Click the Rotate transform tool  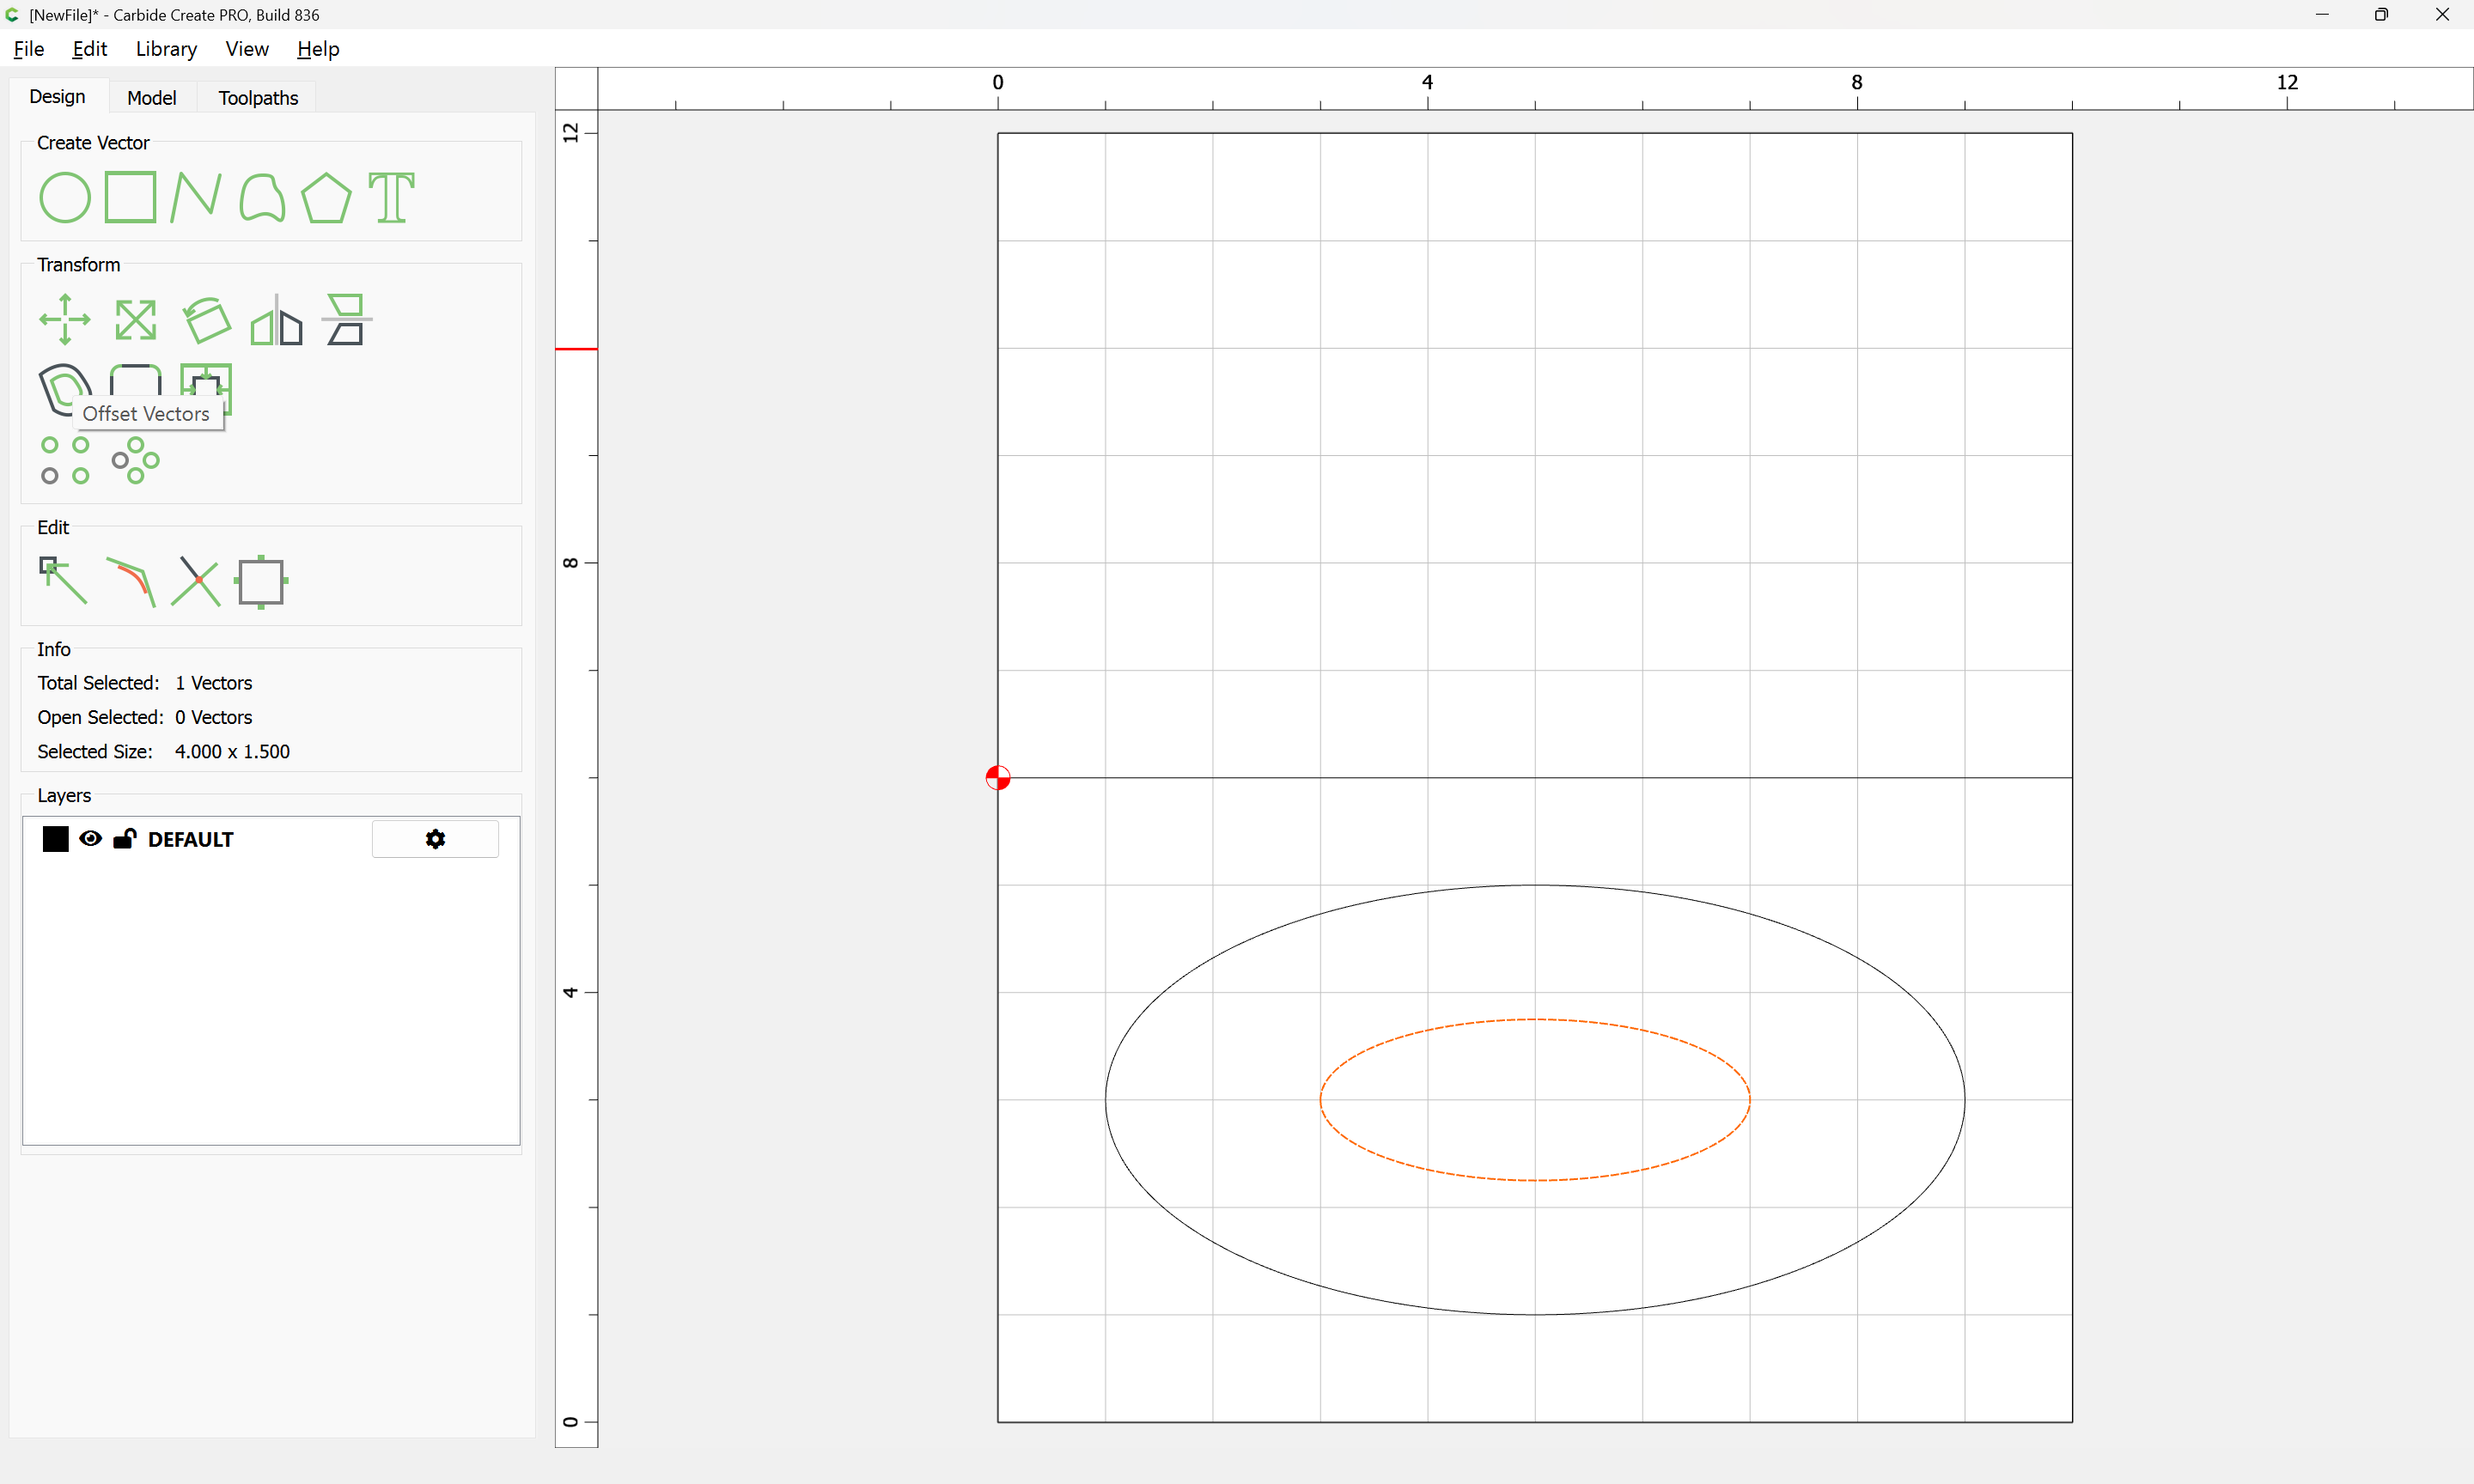pos(206,320)
